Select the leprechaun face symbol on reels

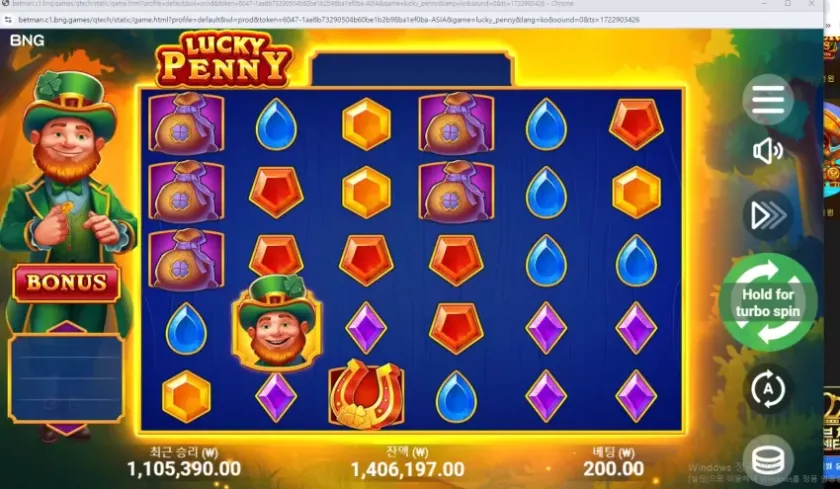pyautogui.click(x=277, y=323)
